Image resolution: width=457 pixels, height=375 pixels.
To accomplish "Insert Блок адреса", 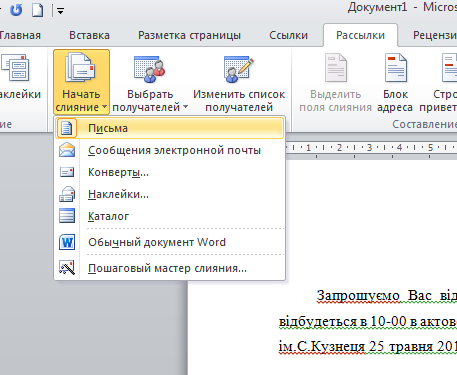I will 395,83.
